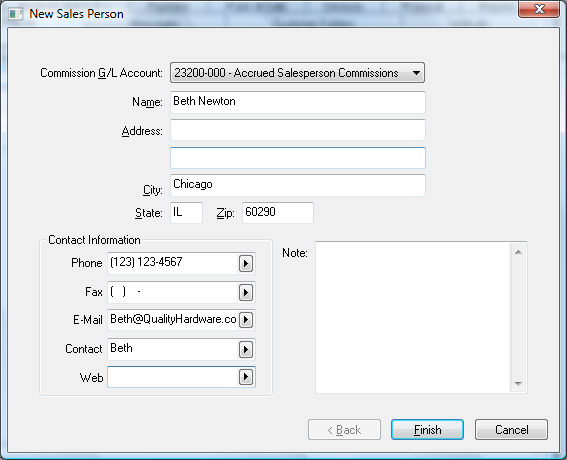
Task: Click the Zip field containing 60290
Action: click(x=278, y=213)
